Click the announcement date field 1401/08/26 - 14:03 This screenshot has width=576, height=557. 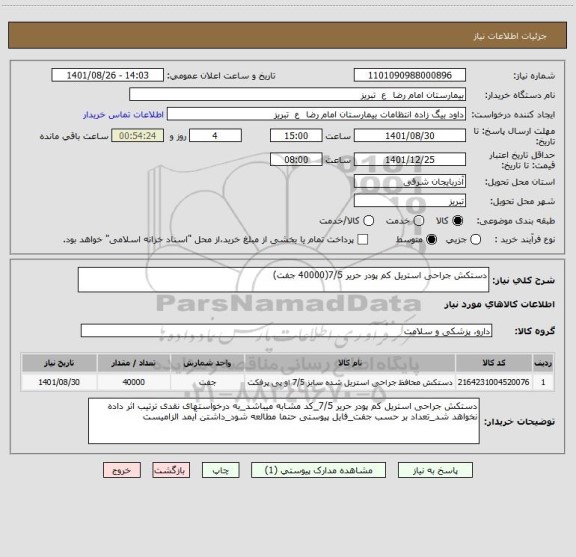[108, 75]
